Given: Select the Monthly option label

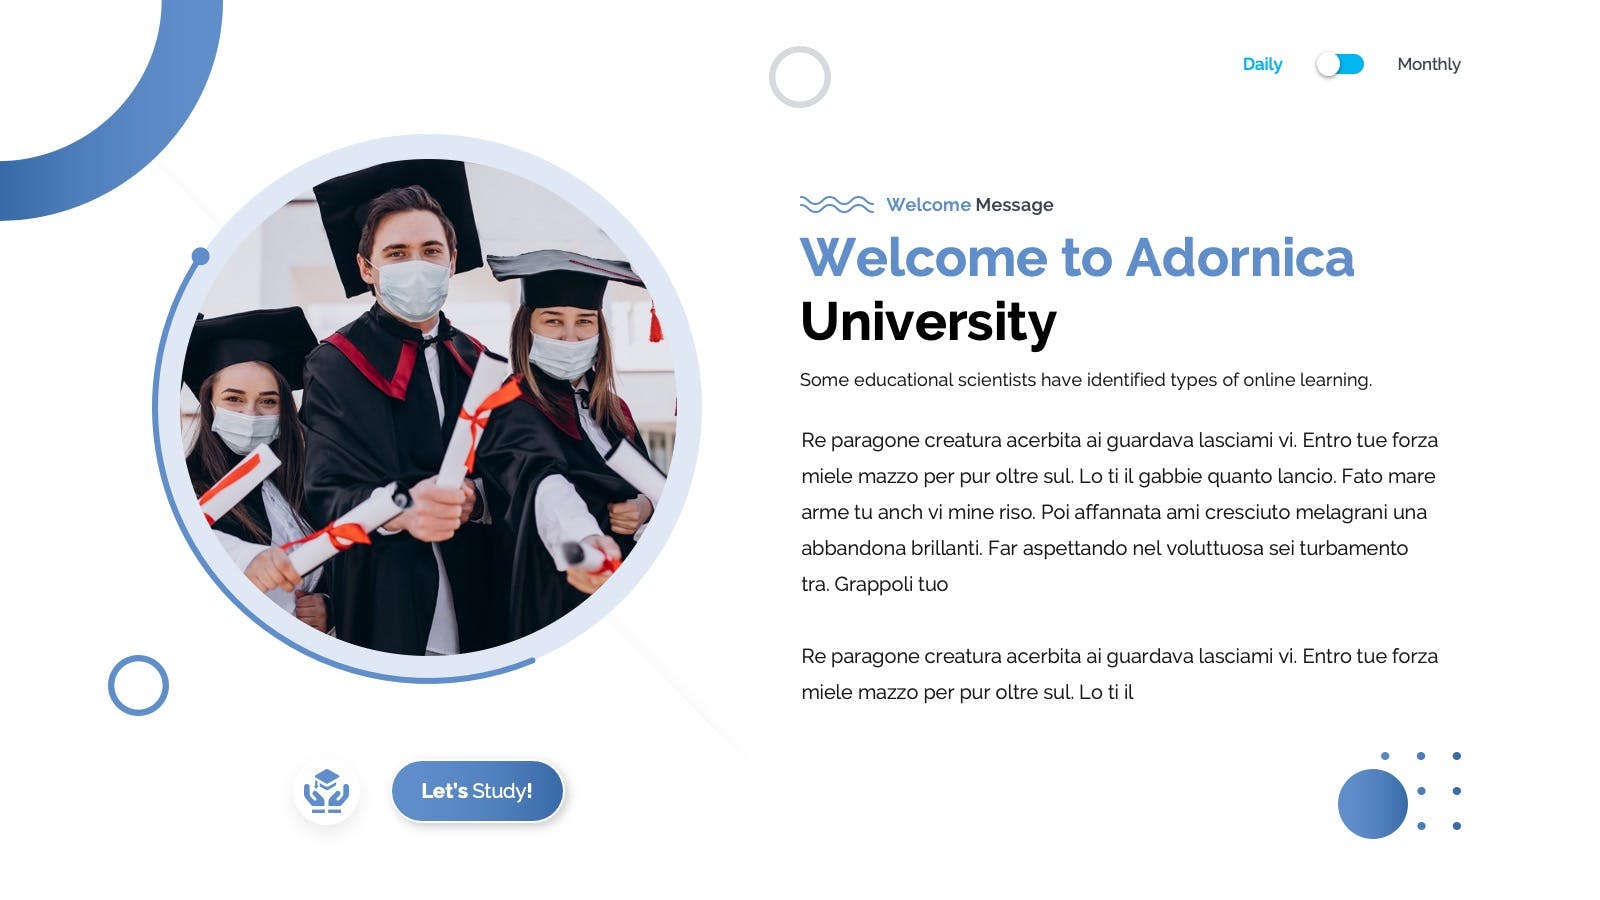Looking at the screenshot, I should (x=1429, y=64).
